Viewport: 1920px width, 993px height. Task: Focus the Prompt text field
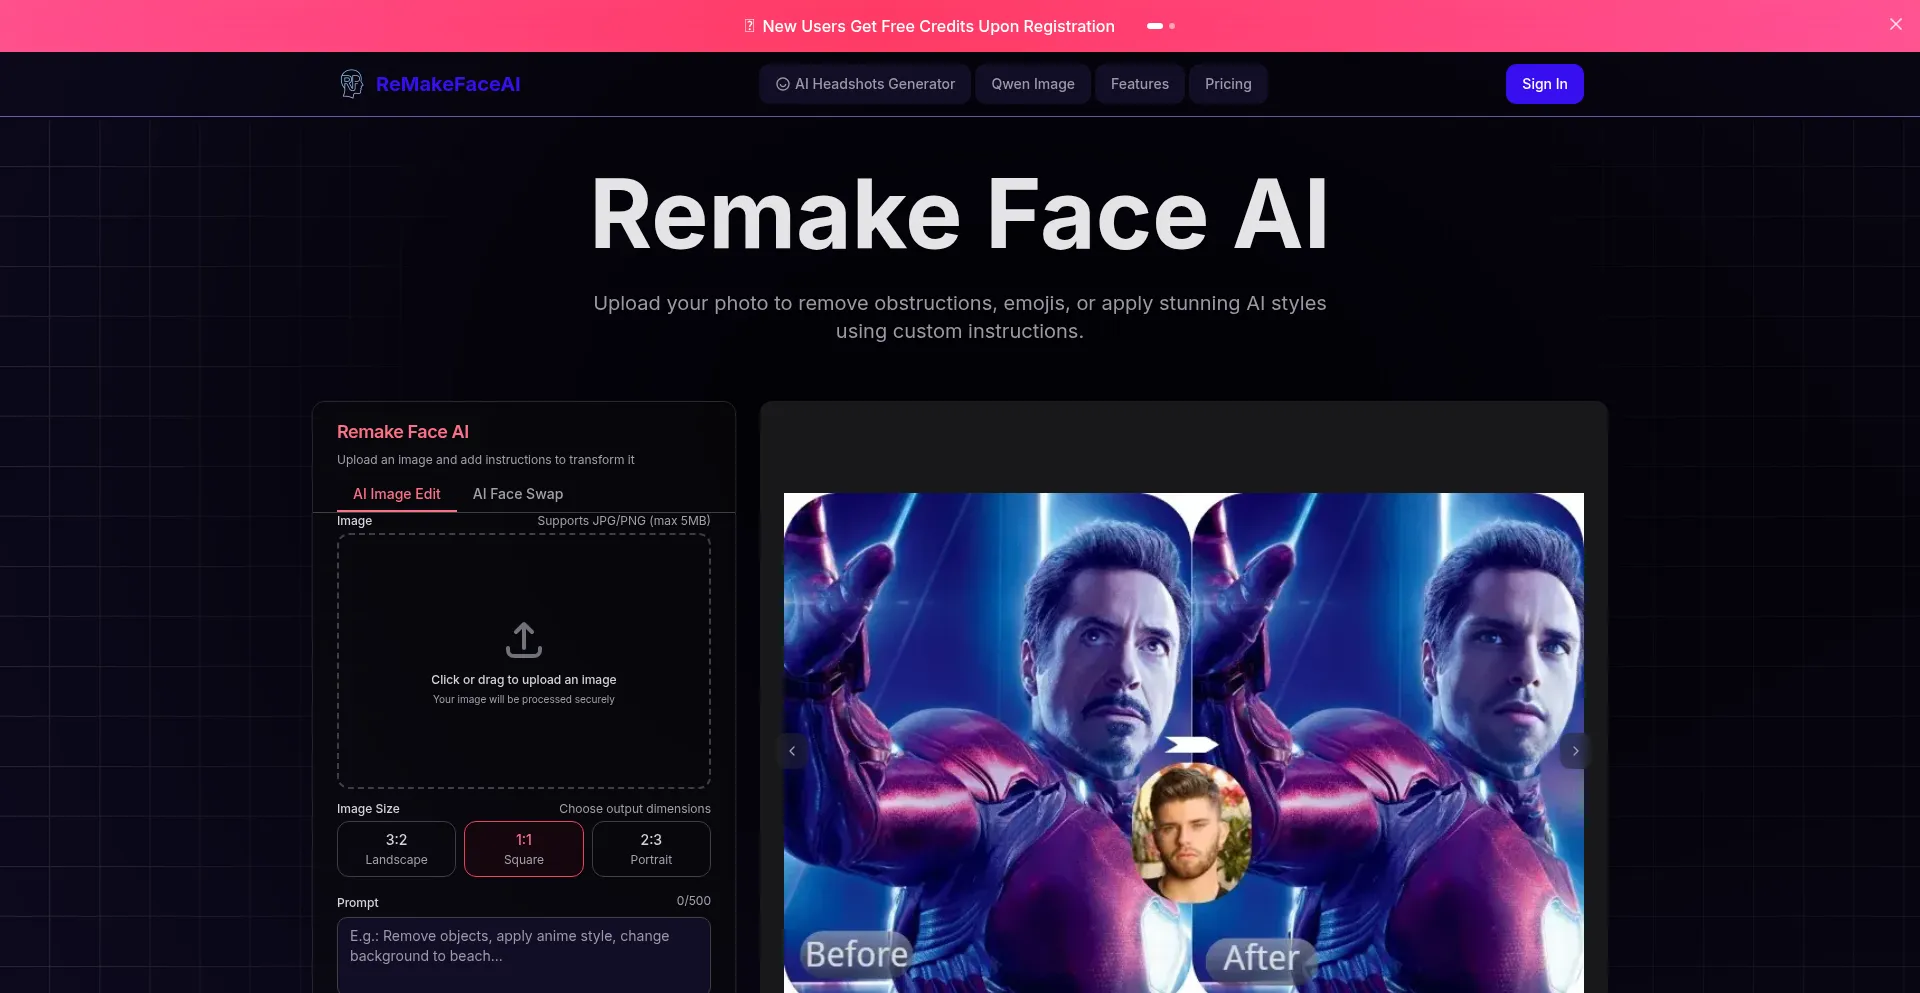pos(524,955)
